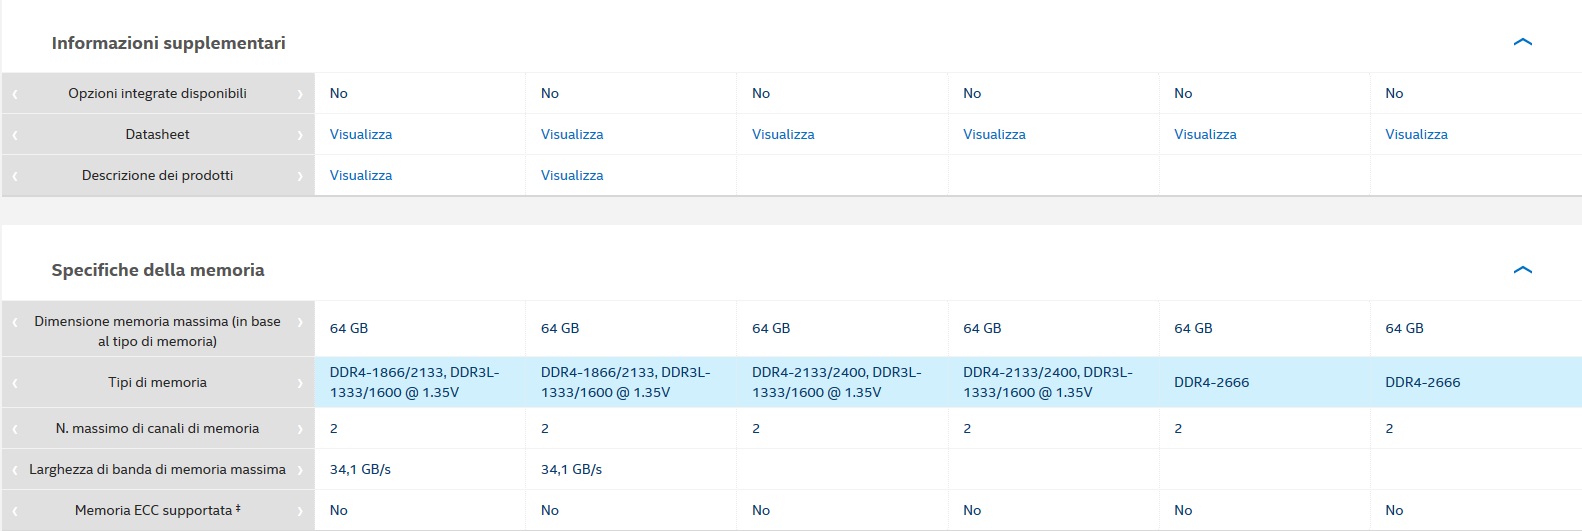1582x531 pixels.
Task: Click left arrow on Memoria ECC supportata row
Action: tap(15, 511)
